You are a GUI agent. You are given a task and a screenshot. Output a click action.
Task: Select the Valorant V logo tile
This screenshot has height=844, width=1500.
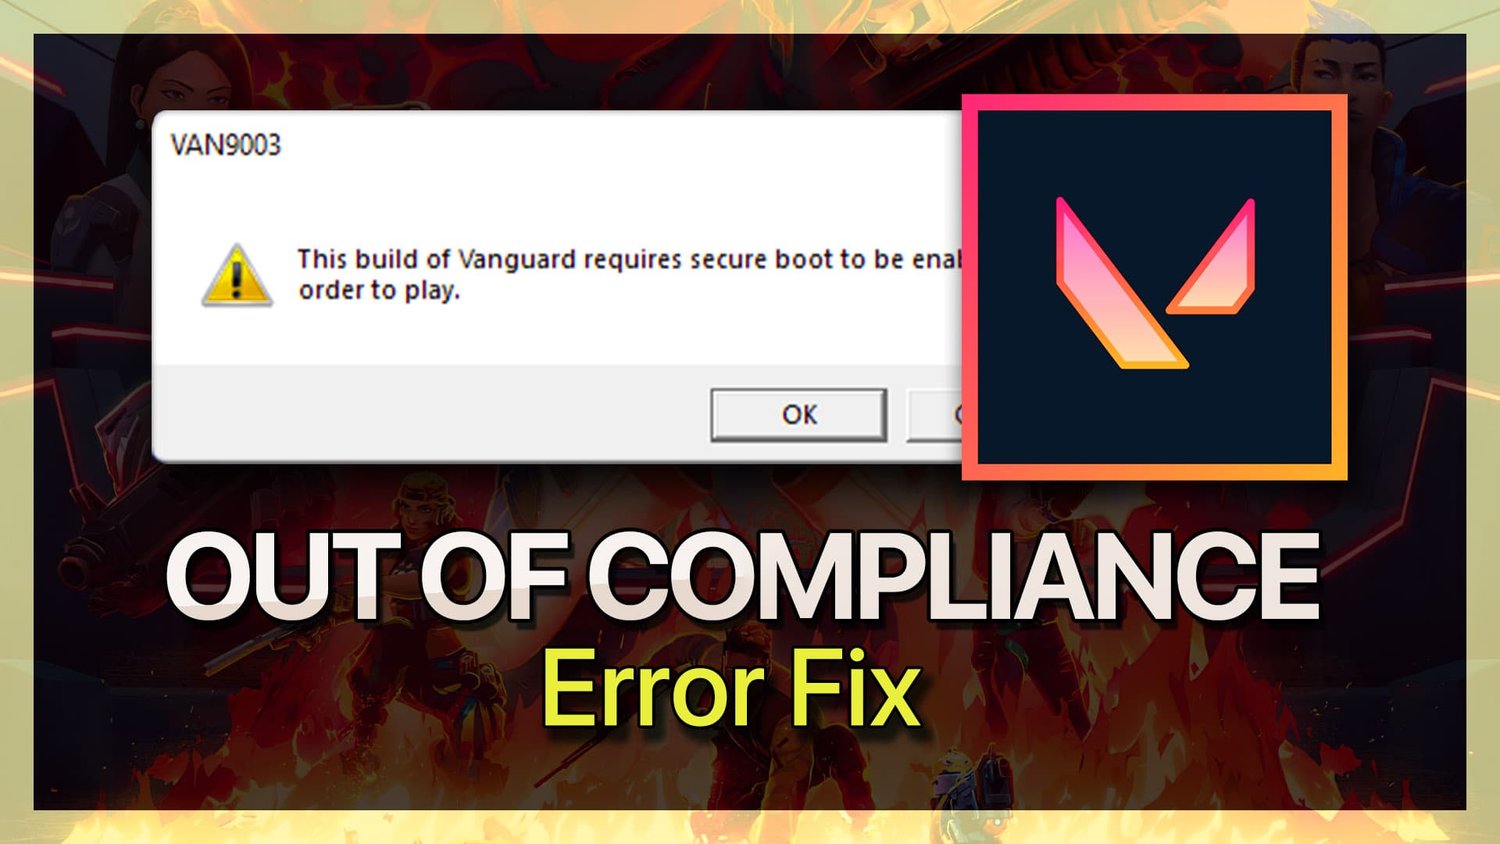point(1154,288)
